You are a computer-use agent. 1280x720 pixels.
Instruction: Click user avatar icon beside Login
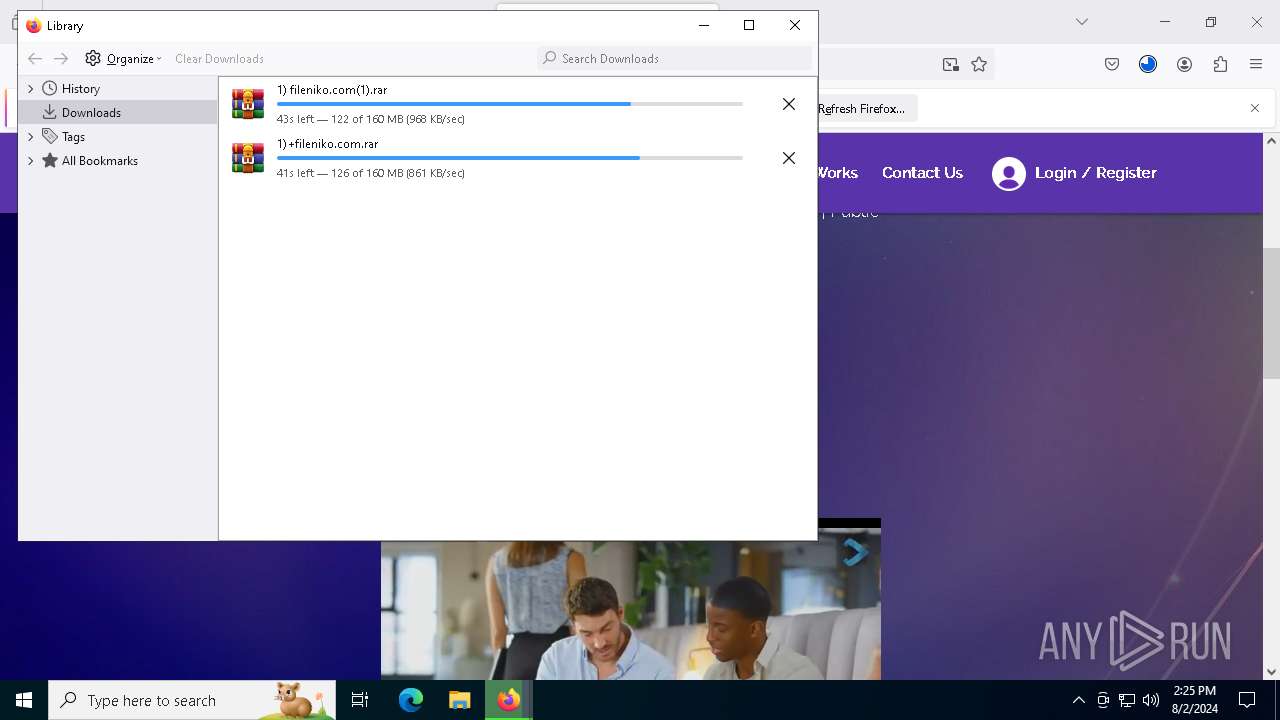click(x=1009, y=174)
